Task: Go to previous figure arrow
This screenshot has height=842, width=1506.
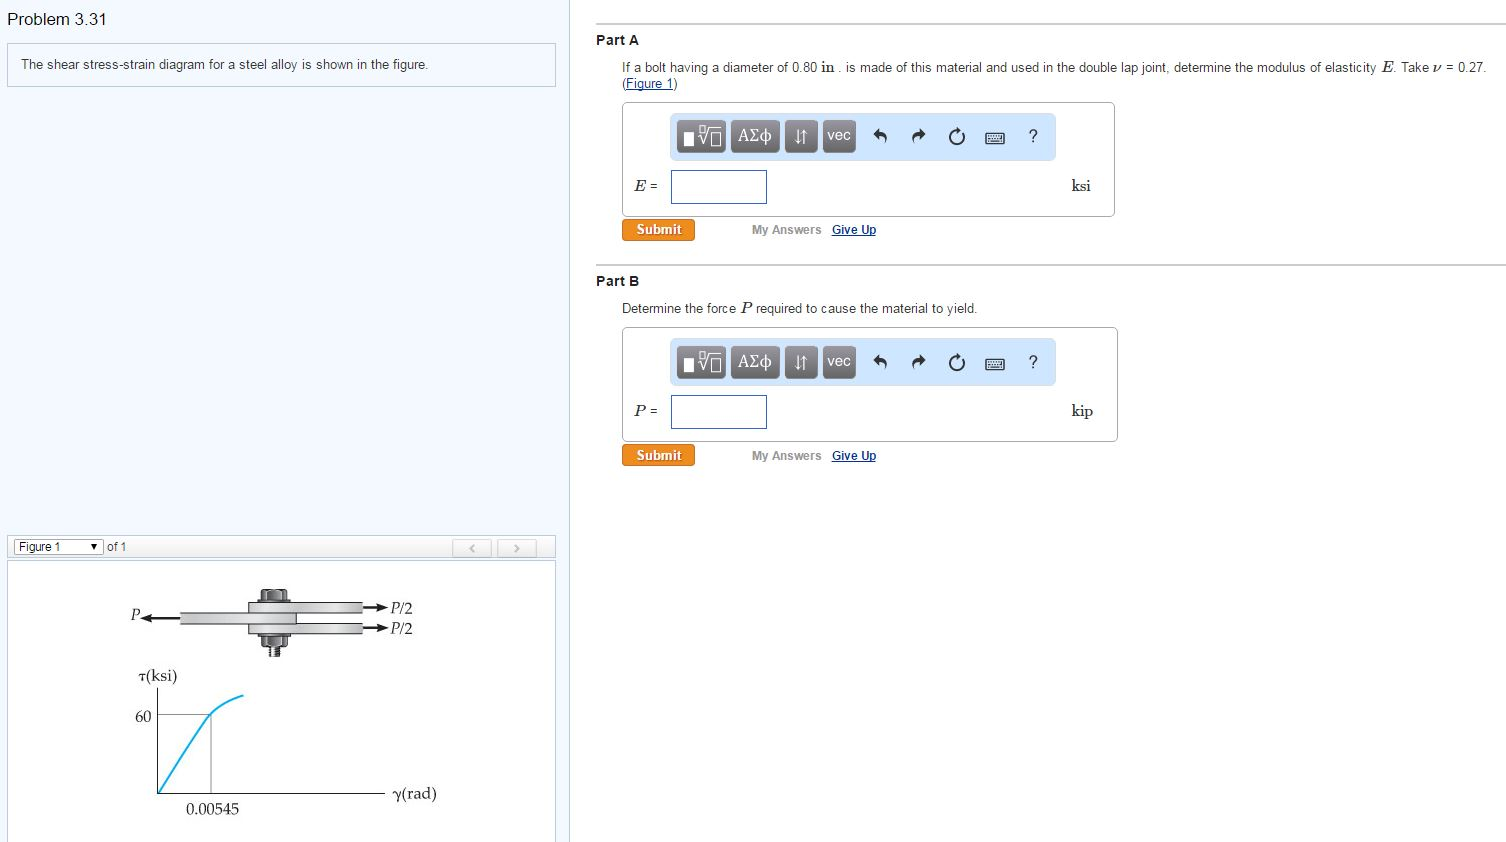Action: tap(472, 548)
